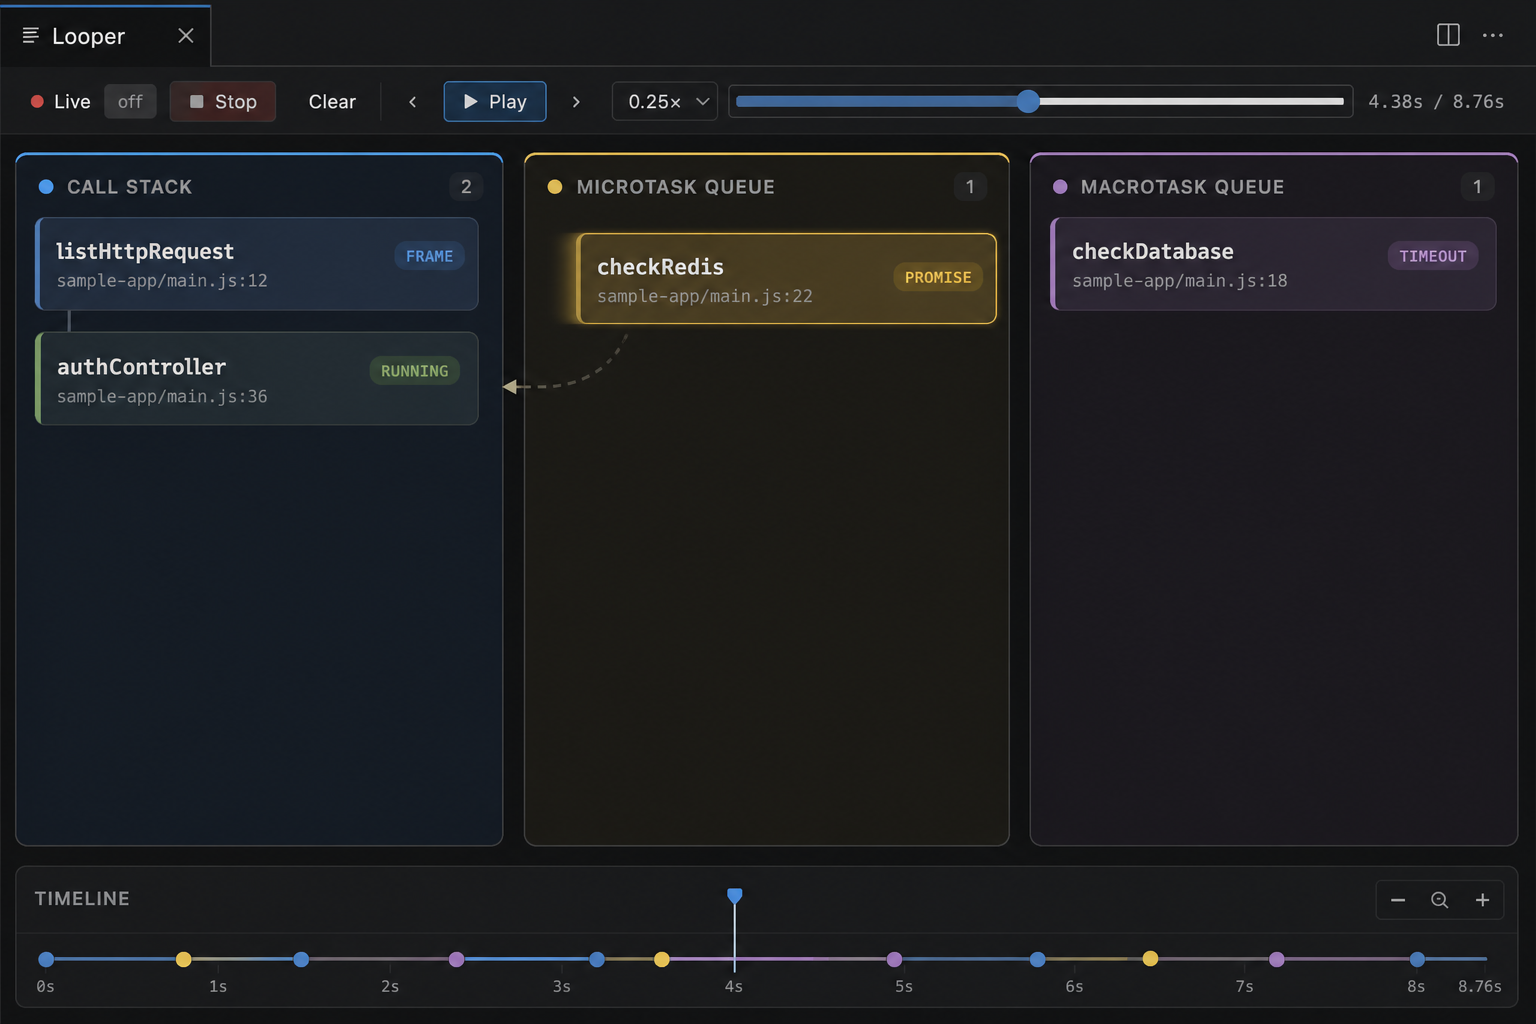Click the RUNNING badge on authController
The image size is (1536, 1024).
[x=414, y=371]
